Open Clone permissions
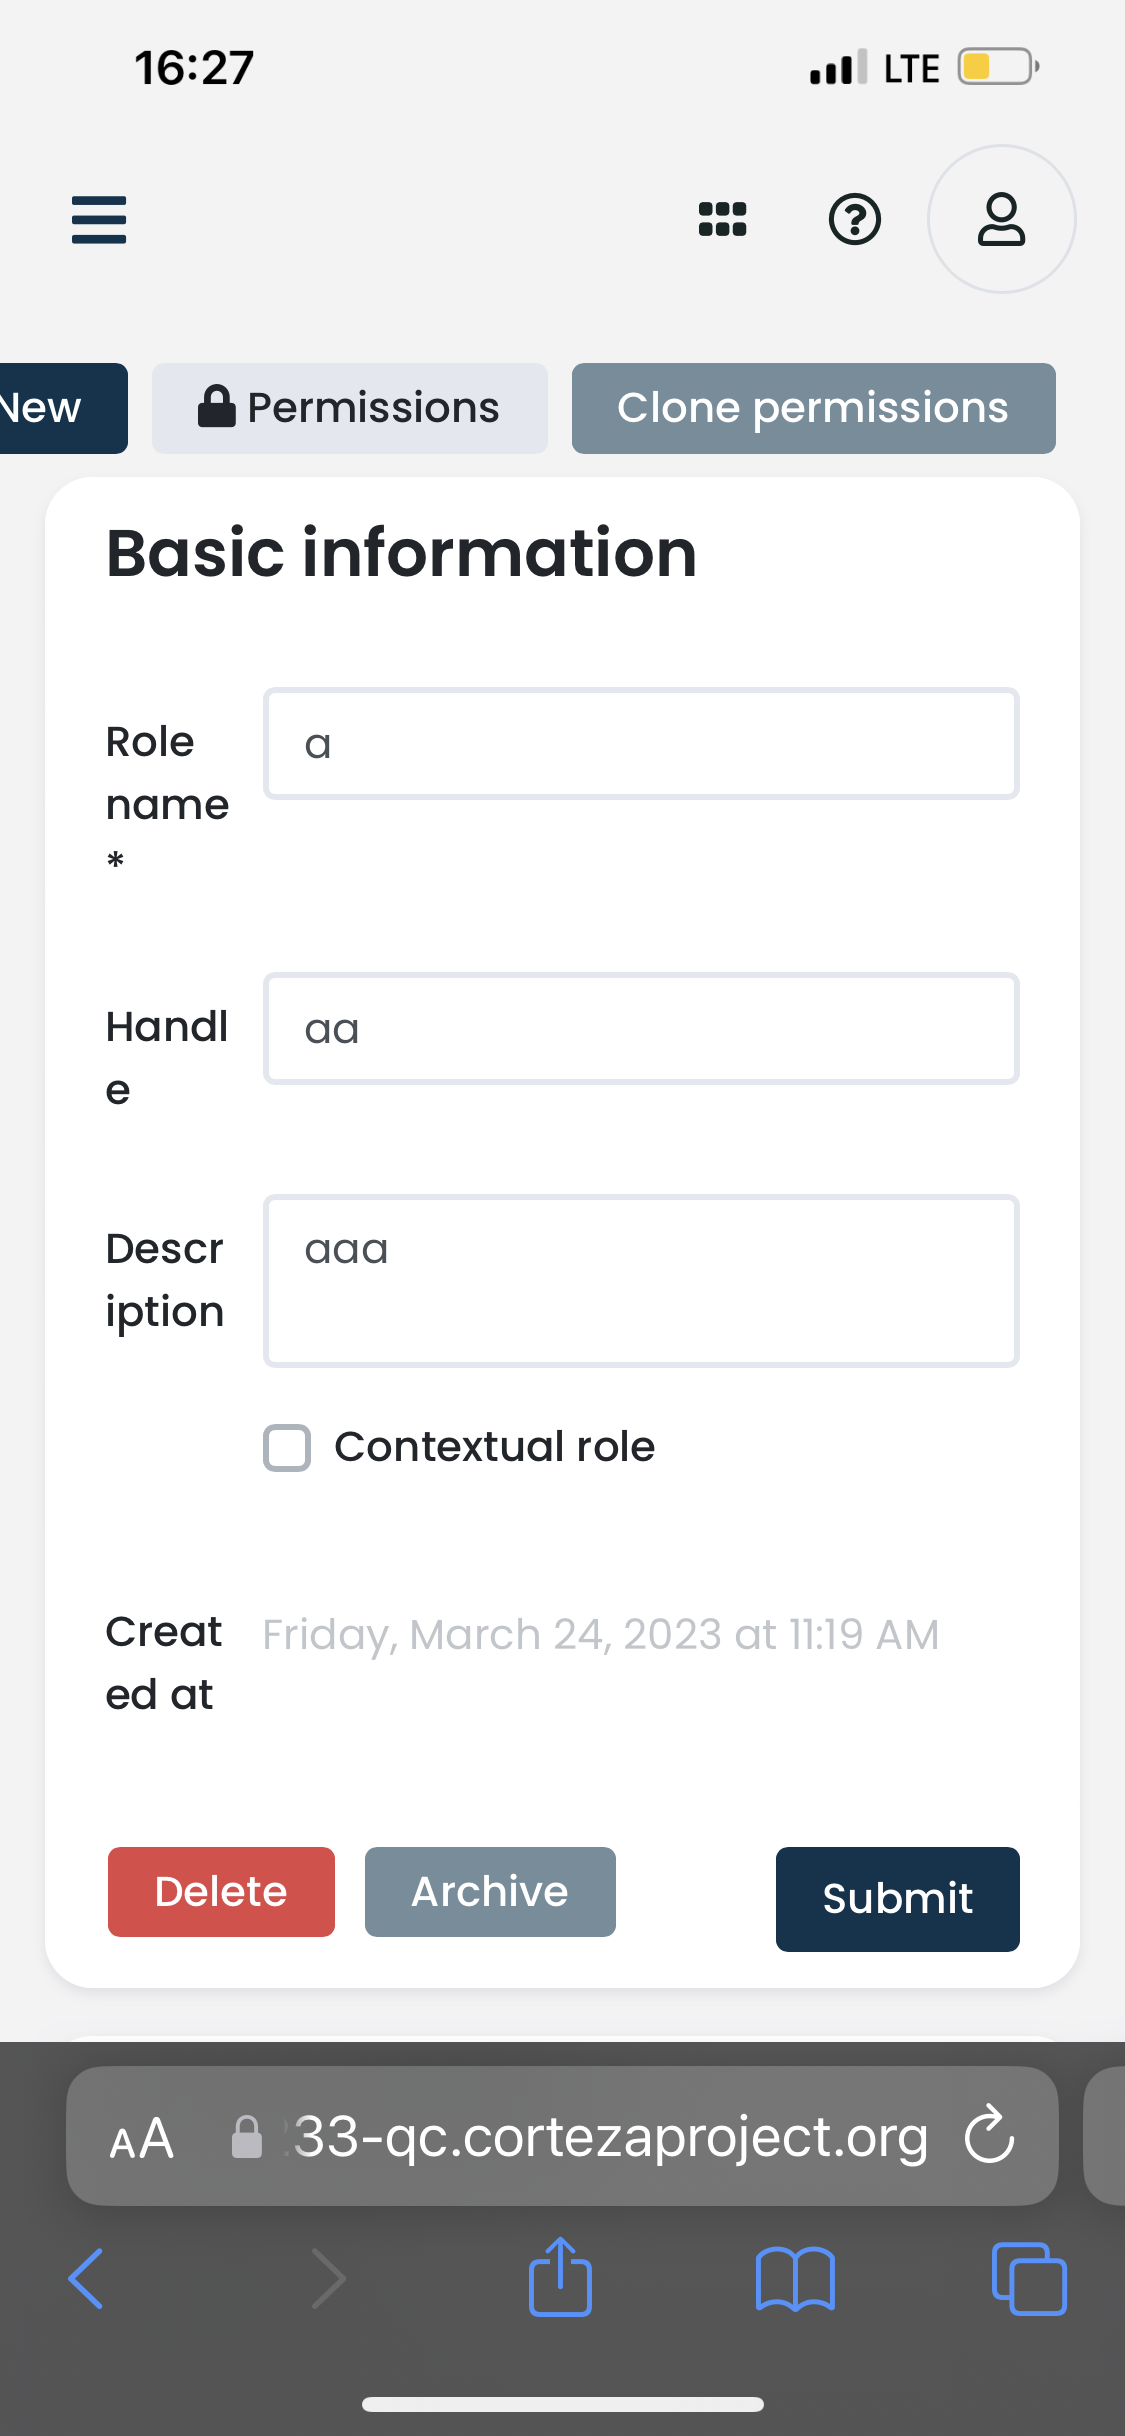The image size is (1125, 2436). click(813, 407)
